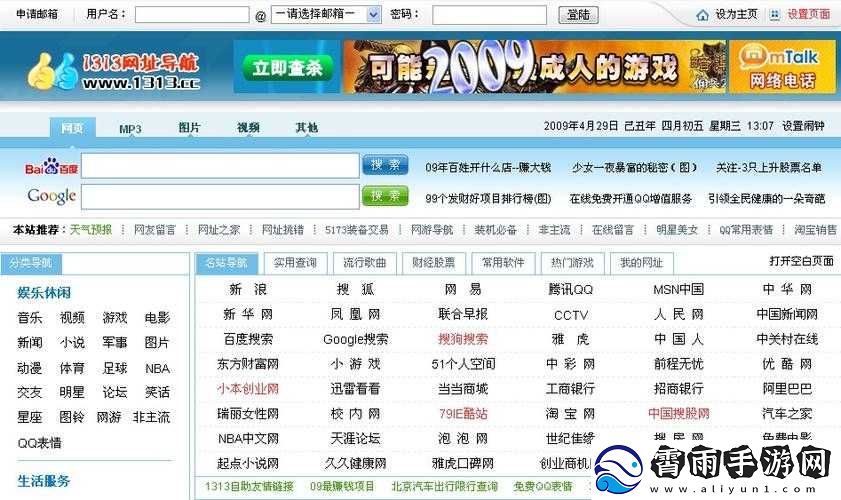This screenshot has height=500, width=841.
Task: Open the 请选择邮箱 dropdown
Action: point(326,14)
